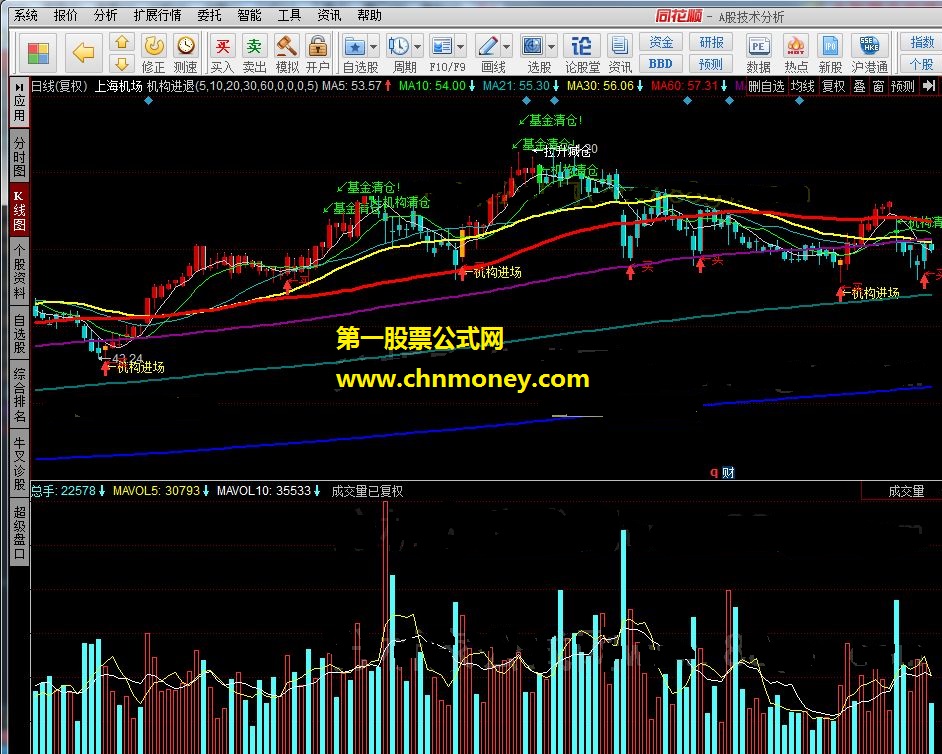Click the 机构进退 indicator parameters label
This screenshot has width=942, height=754.
[x=232, y=86]
